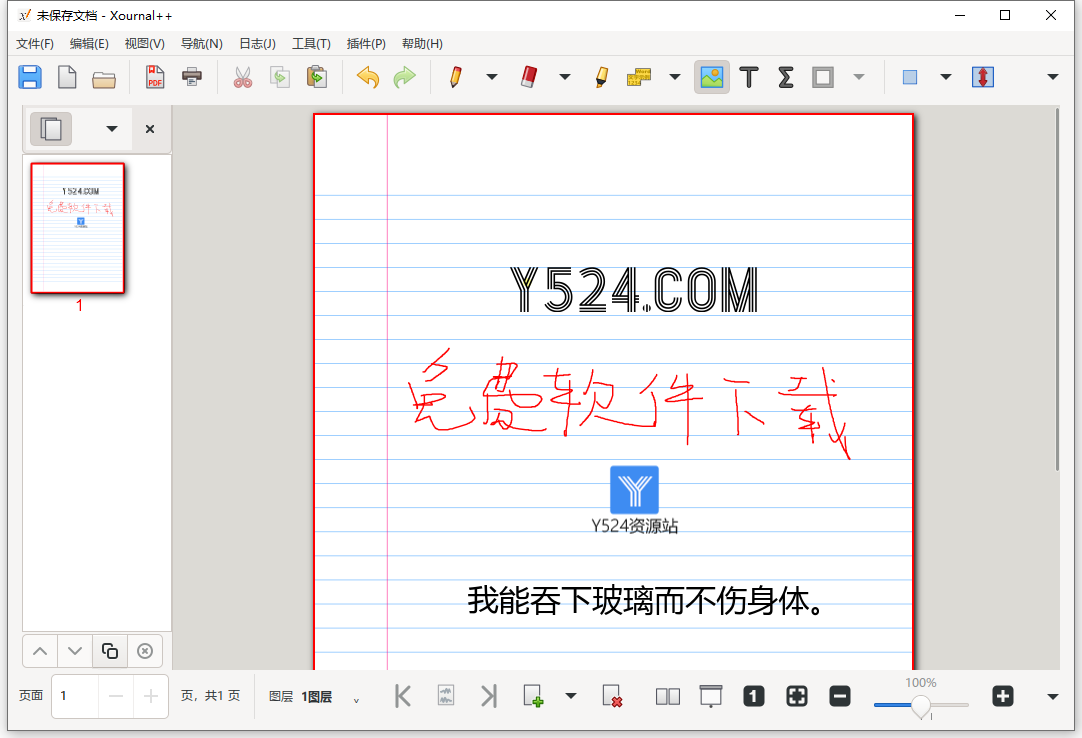The width and height of the screenshot is (1082, 738).
Task: Print the document
Action: 192,77
